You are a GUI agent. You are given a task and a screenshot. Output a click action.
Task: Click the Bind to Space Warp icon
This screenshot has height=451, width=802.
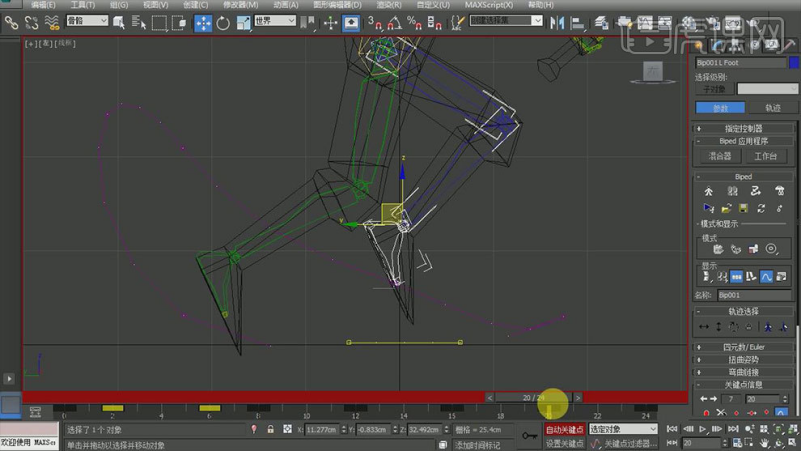pyautogui.click(x=52, y=22)
